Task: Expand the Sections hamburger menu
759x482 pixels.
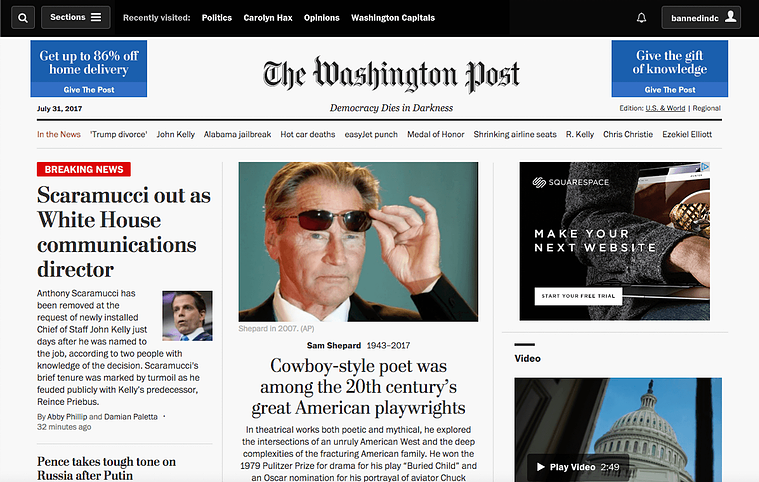Action: click(76, 17)
